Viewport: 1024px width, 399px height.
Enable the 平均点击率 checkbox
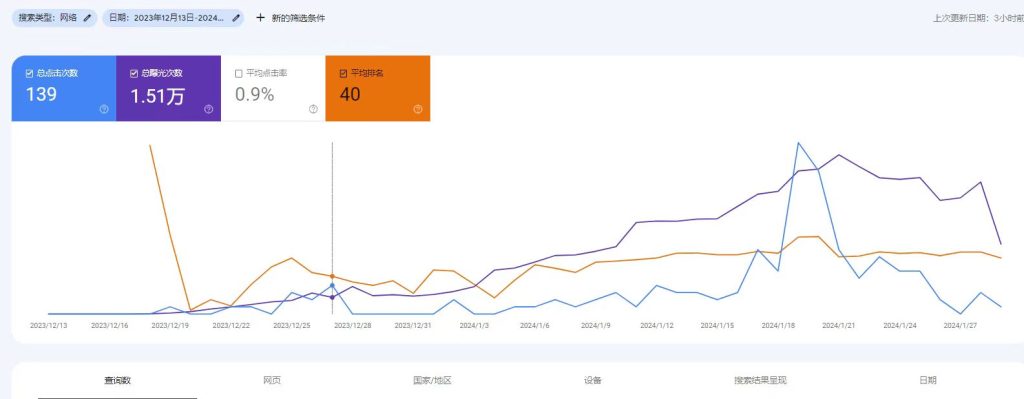click(x=238, y=73)
